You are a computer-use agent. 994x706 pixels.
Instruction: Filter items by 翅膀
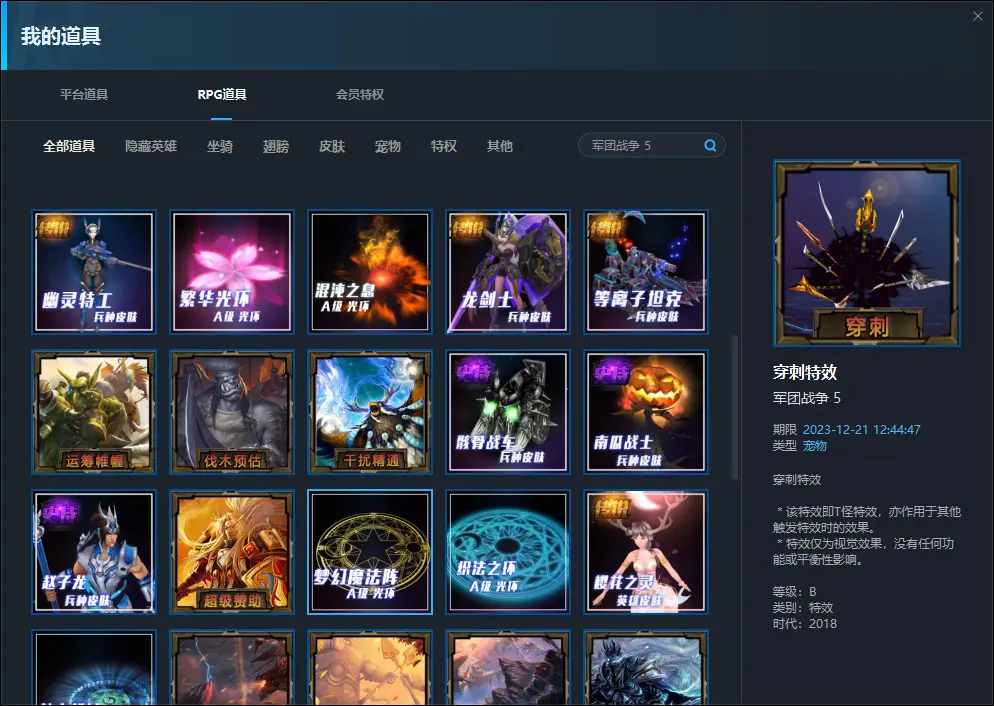276,146
